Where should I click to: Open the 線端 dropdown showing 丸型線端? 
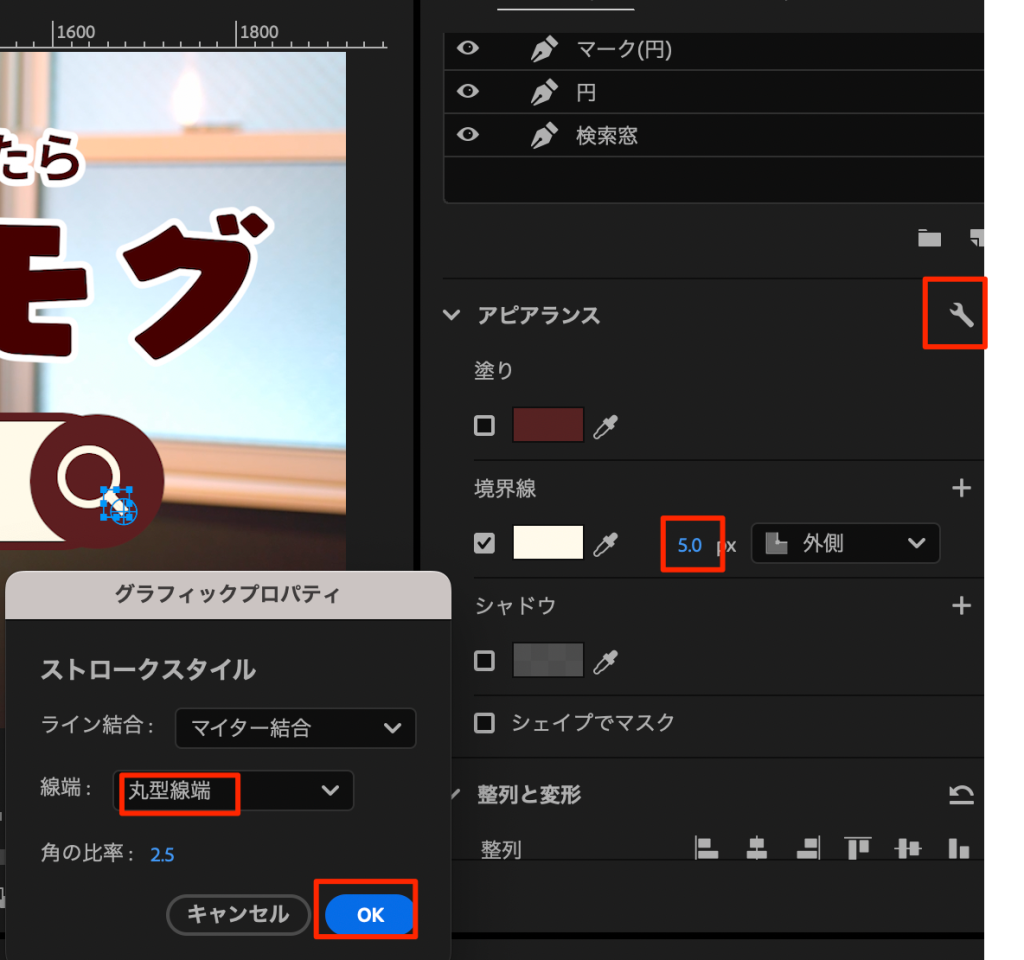pos(235,791)
